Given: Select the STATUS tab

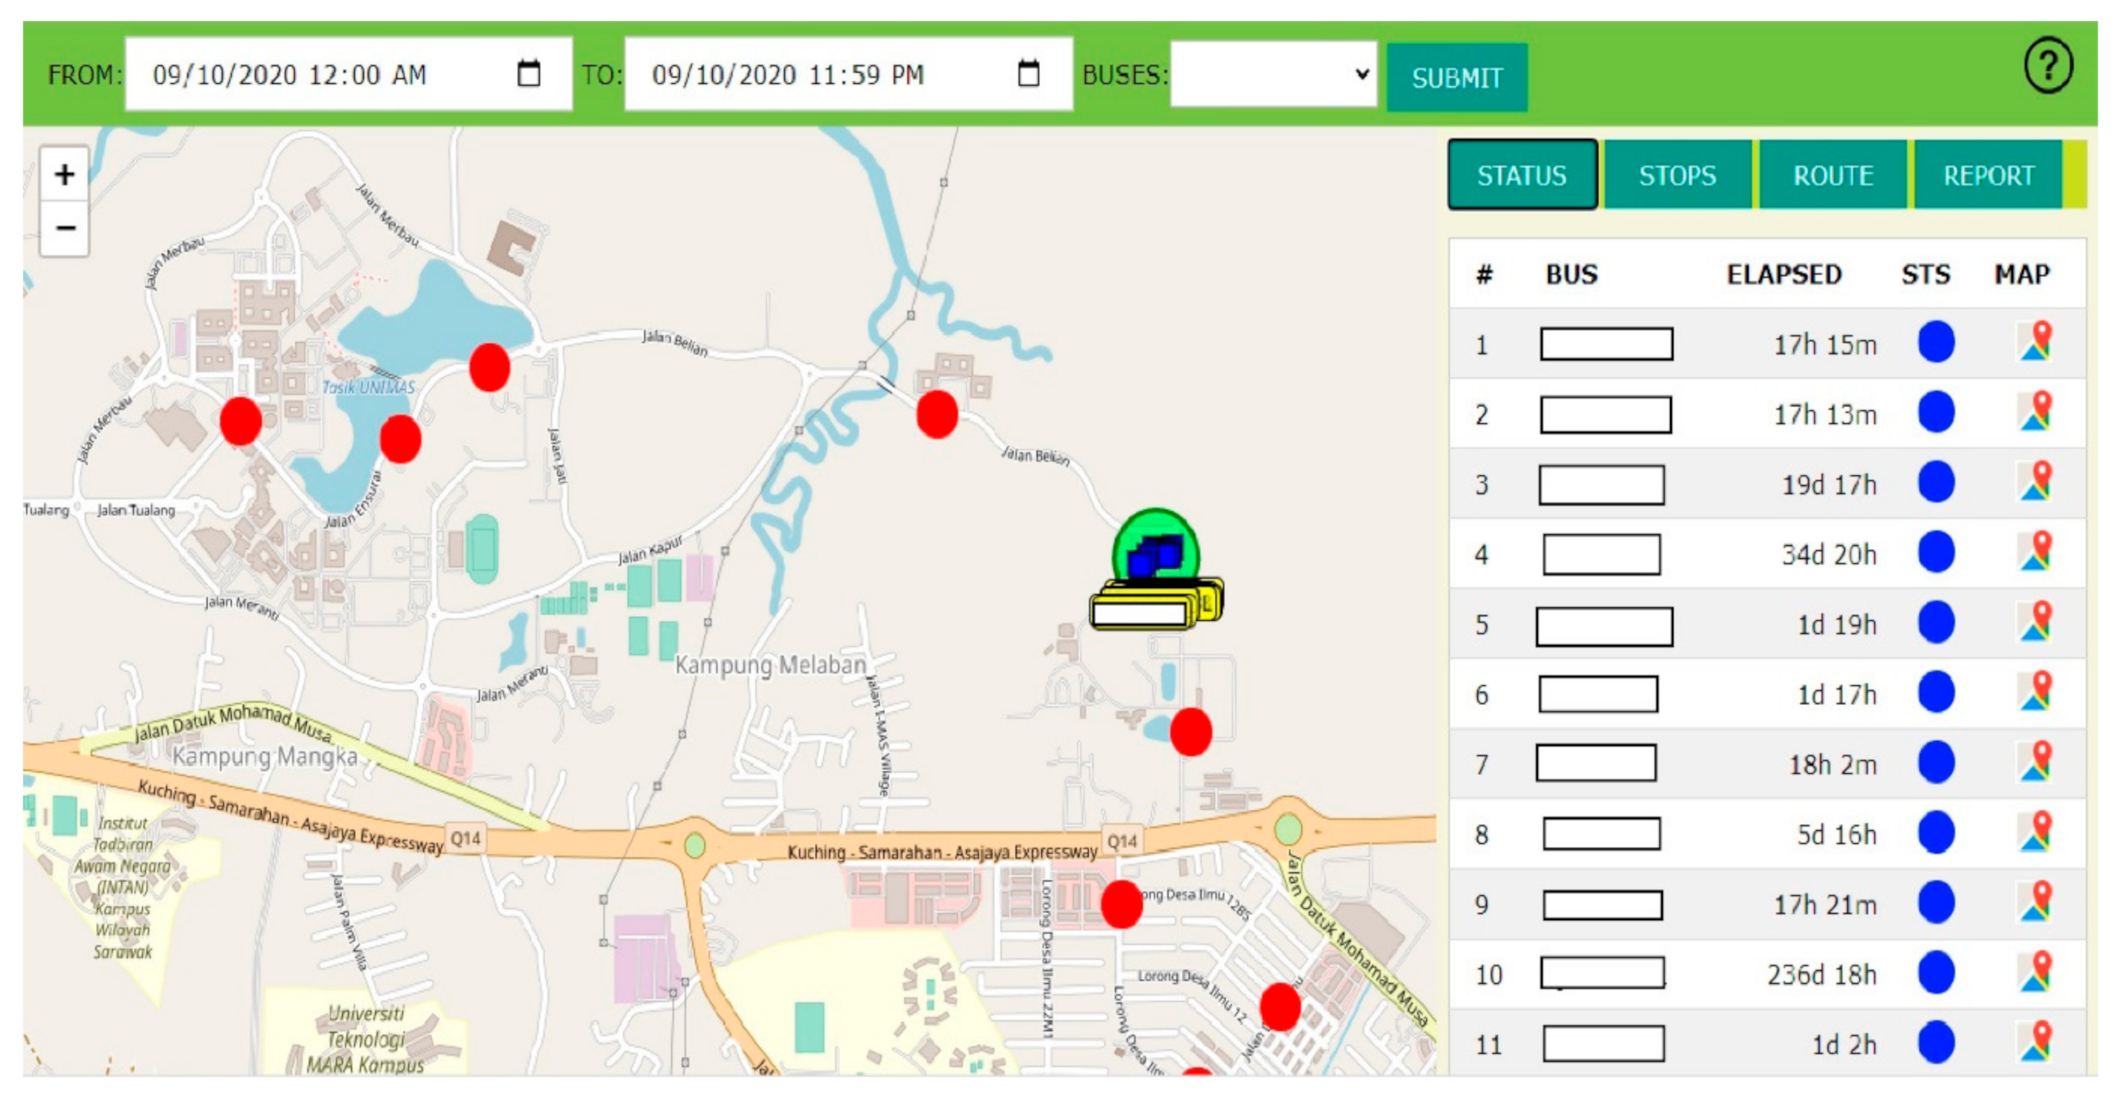Looking at the screenshot, I should click(1521, 176).
